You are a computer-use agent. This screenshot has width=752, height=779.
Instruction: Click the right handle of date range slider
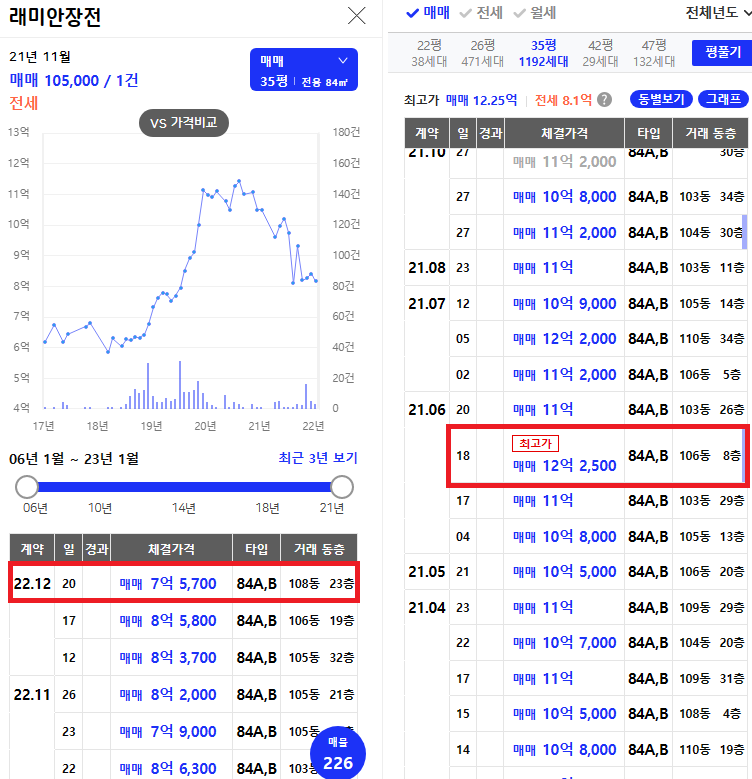pos(342,487)
